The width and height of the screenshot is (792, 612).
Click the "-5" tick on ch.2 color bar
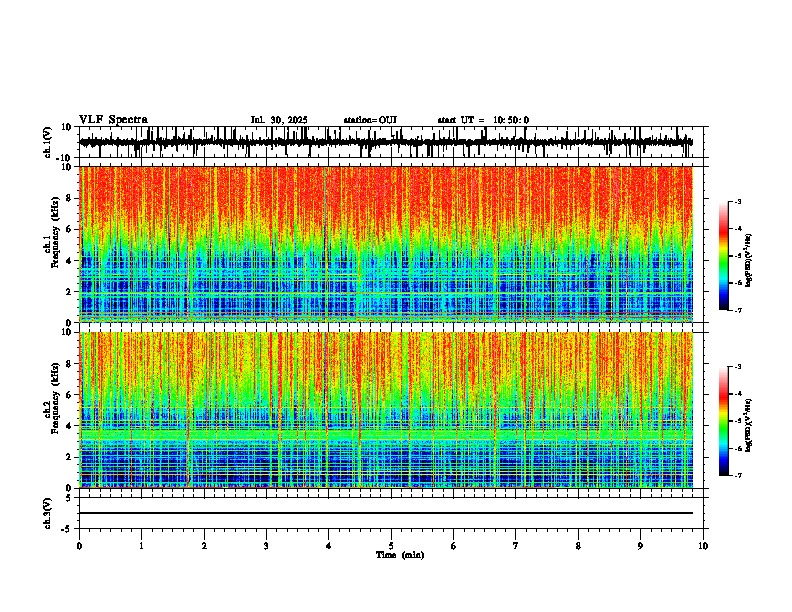[x=737, y=421]
